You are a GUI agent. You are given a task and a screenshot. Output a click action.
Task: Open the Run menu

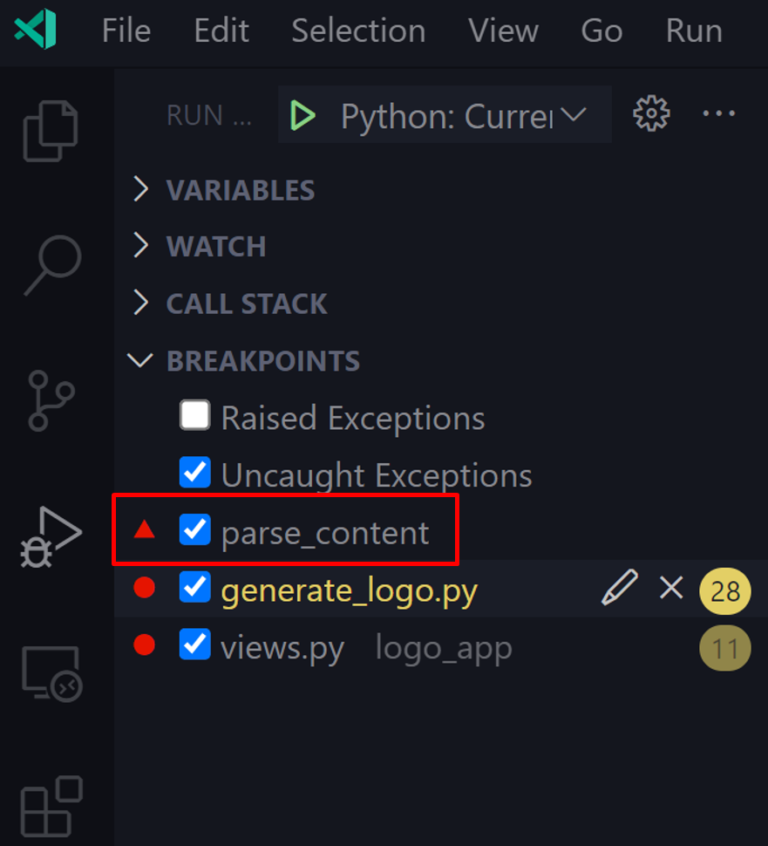(x=694, y=31)
